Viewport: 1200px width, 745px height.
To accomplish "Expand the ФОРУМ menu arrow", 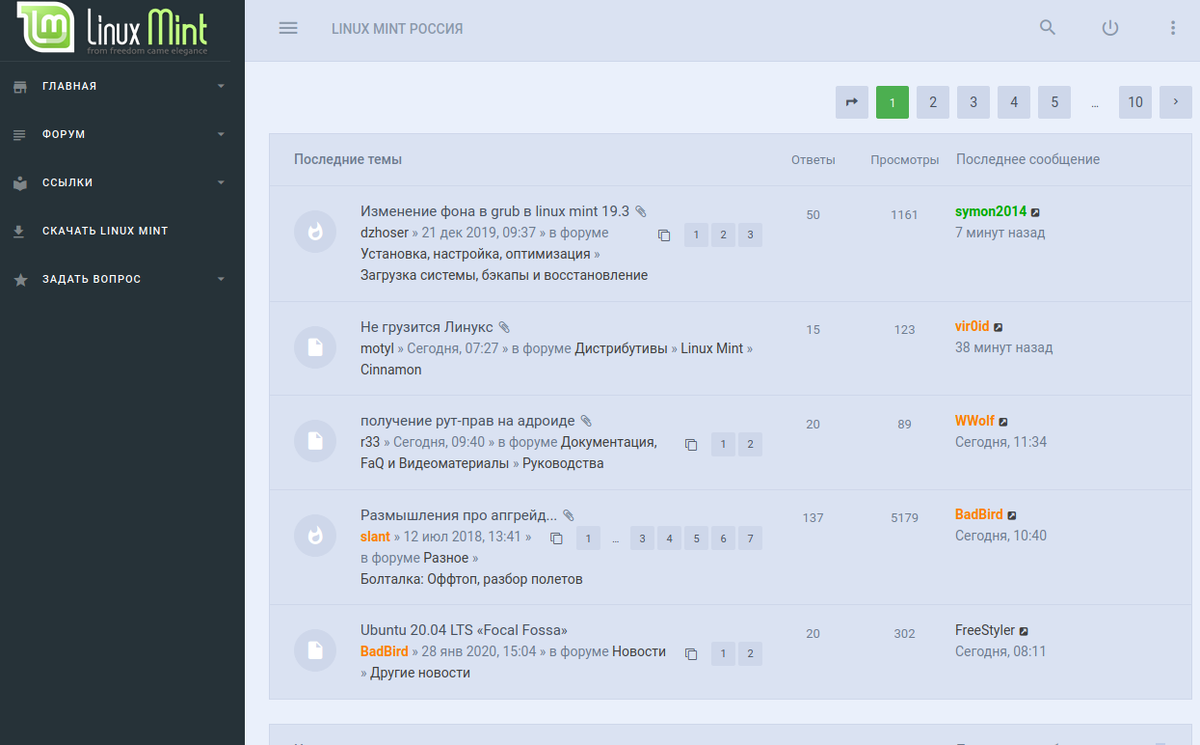I will pyautogui.click(x=221, y=134).
